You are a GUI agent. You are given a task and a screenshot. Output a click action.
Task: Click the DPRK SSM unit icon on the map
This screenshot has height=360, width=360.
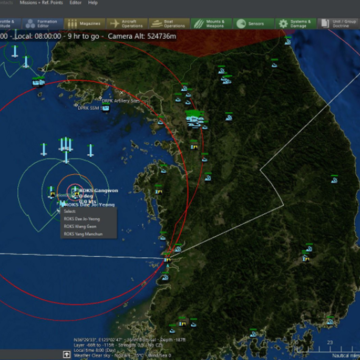tap(106, 108)
